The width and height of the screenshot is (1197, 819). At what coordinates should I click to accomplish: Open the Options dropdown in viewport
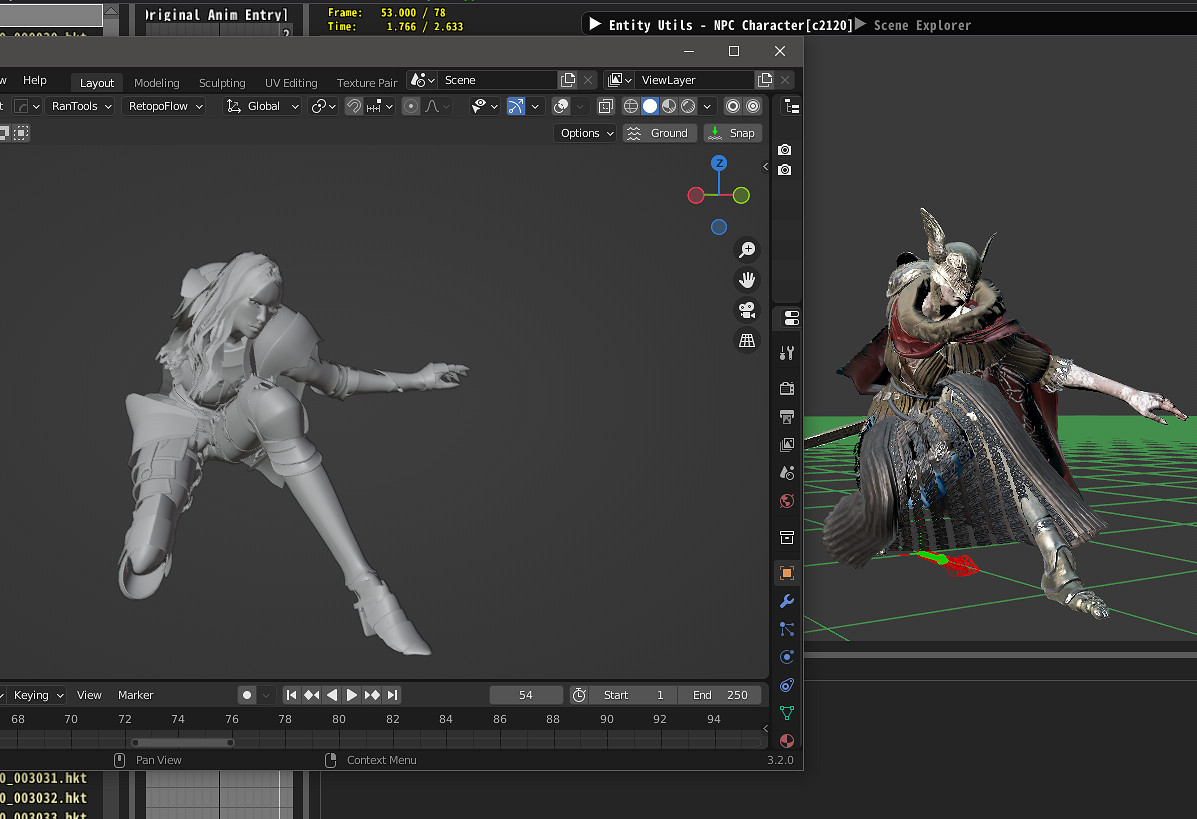pos(586,133)
